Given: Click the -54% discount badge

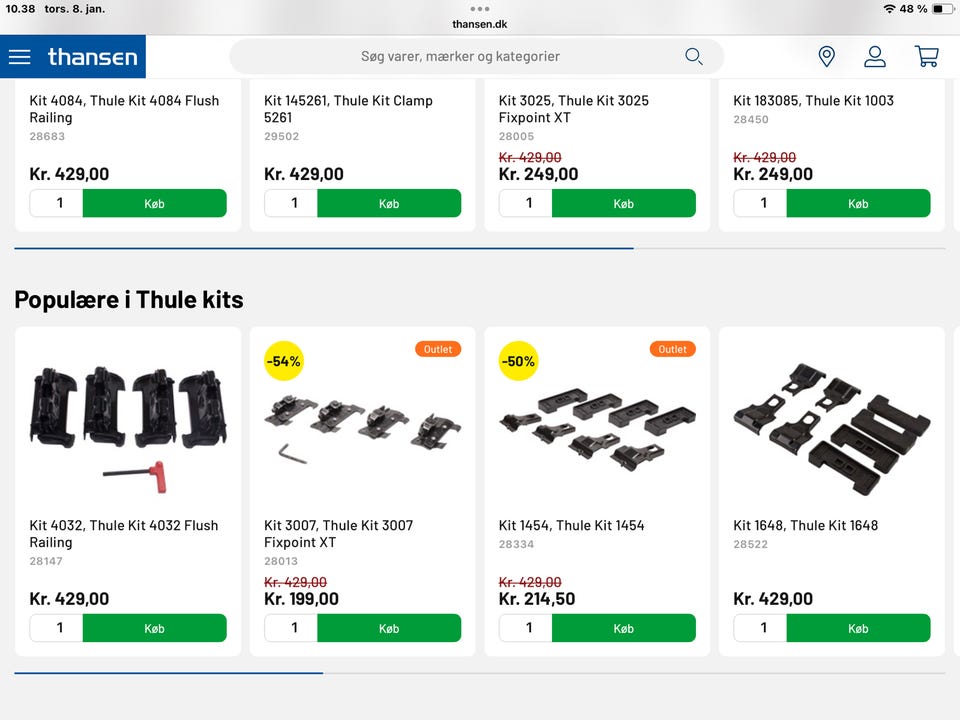Looking at the screenshot, I should pyautogui.click(x=283, y=361).
